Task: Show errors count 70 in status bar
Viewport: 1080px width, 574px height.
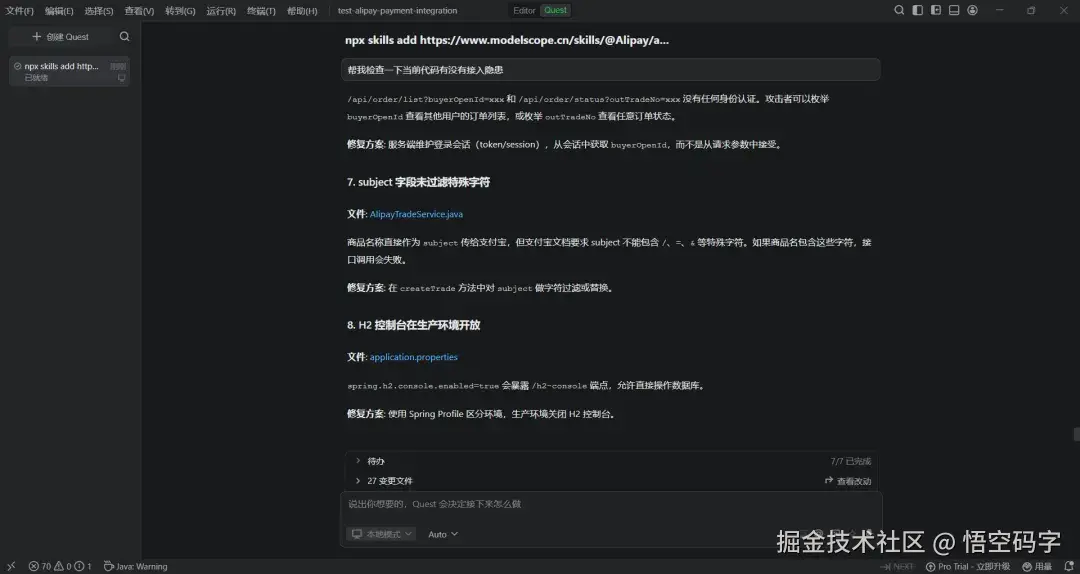Action: [x=40, y=566]
